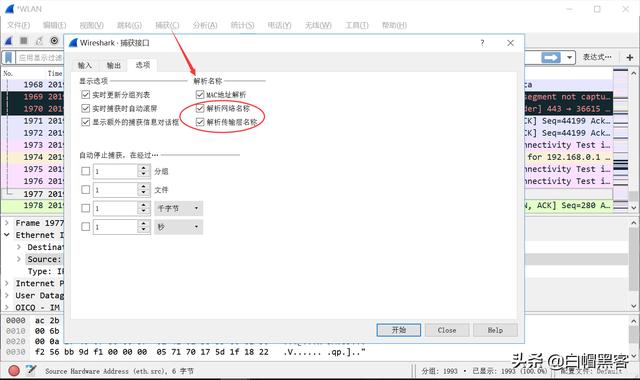The height and width of the screenshot is (380, 640).
Task: Expand the Destination tree node
Action: (18, 247)
